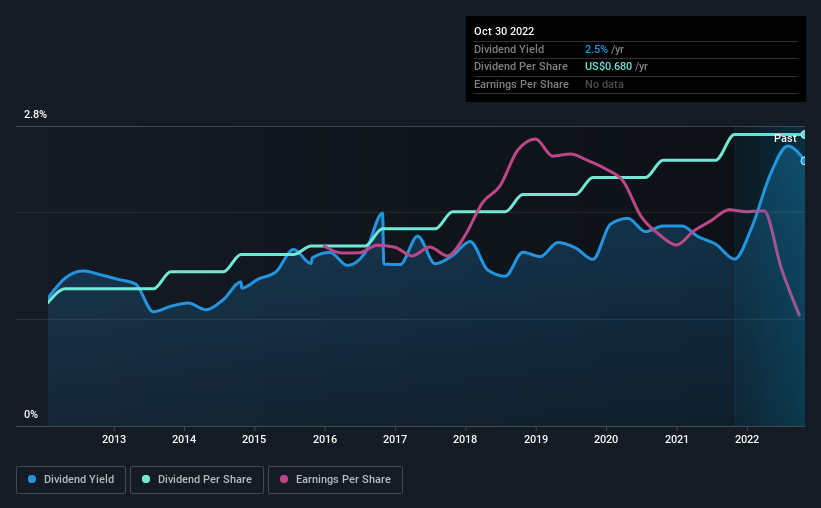
Task: Click the Past label on the chart
Action: [785, 138]
